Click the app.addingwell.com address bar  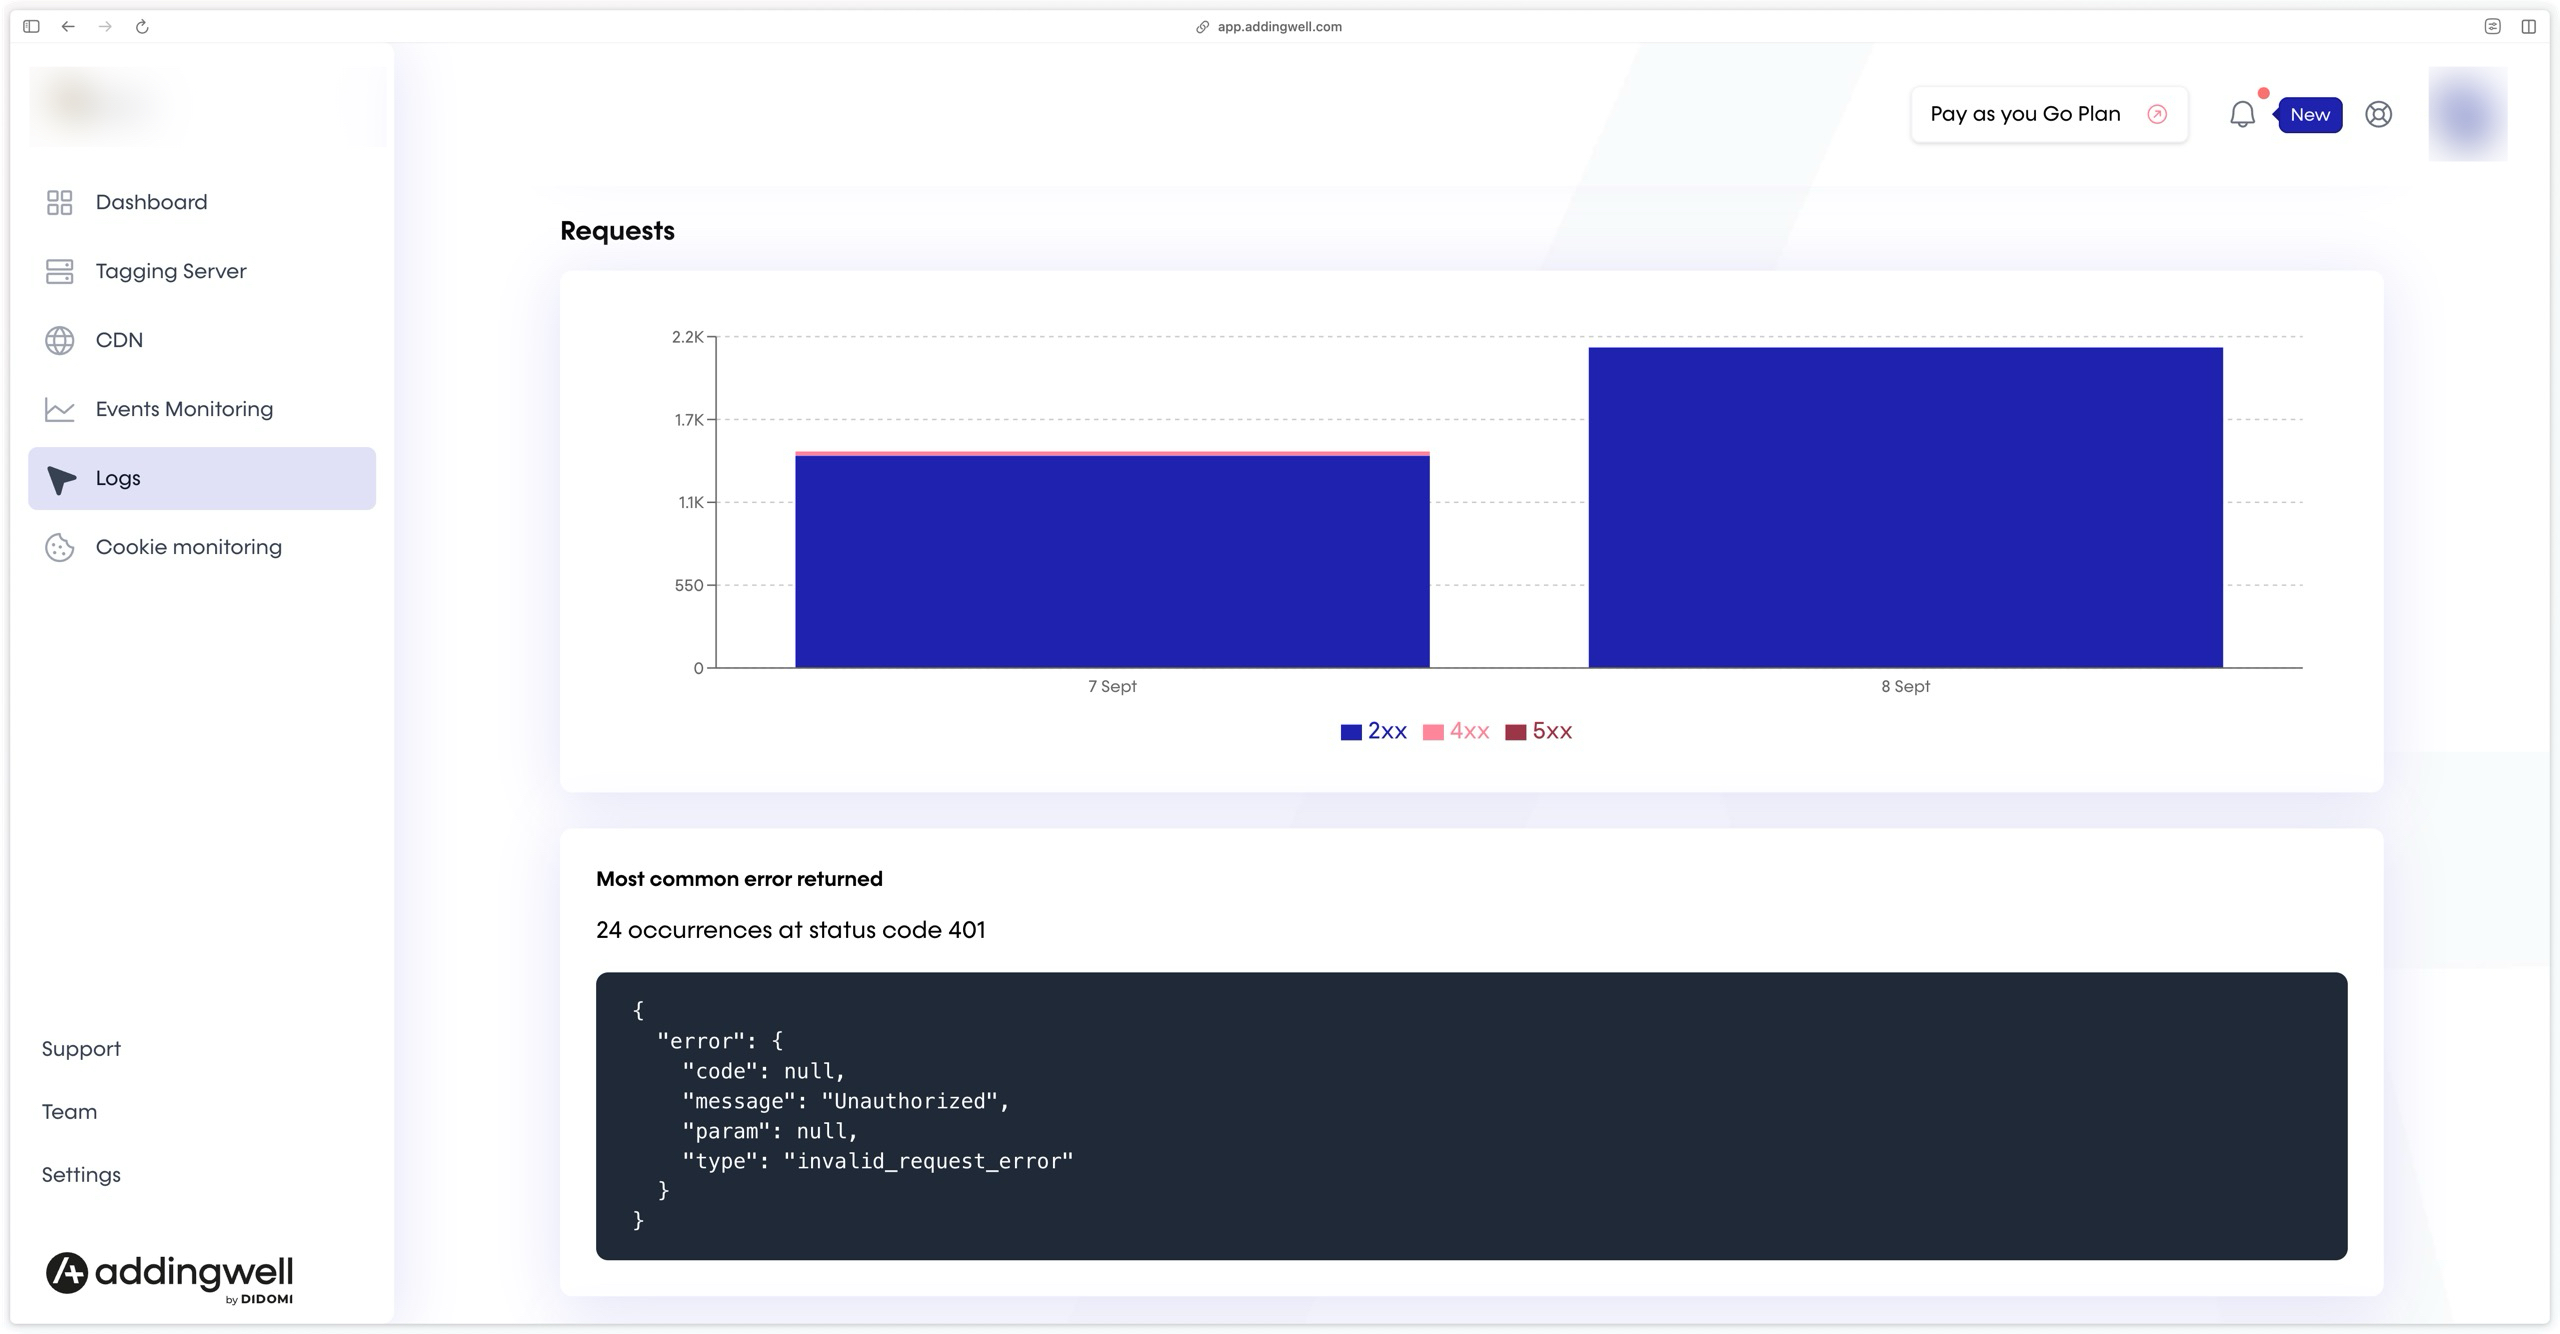click(1269, 27)
